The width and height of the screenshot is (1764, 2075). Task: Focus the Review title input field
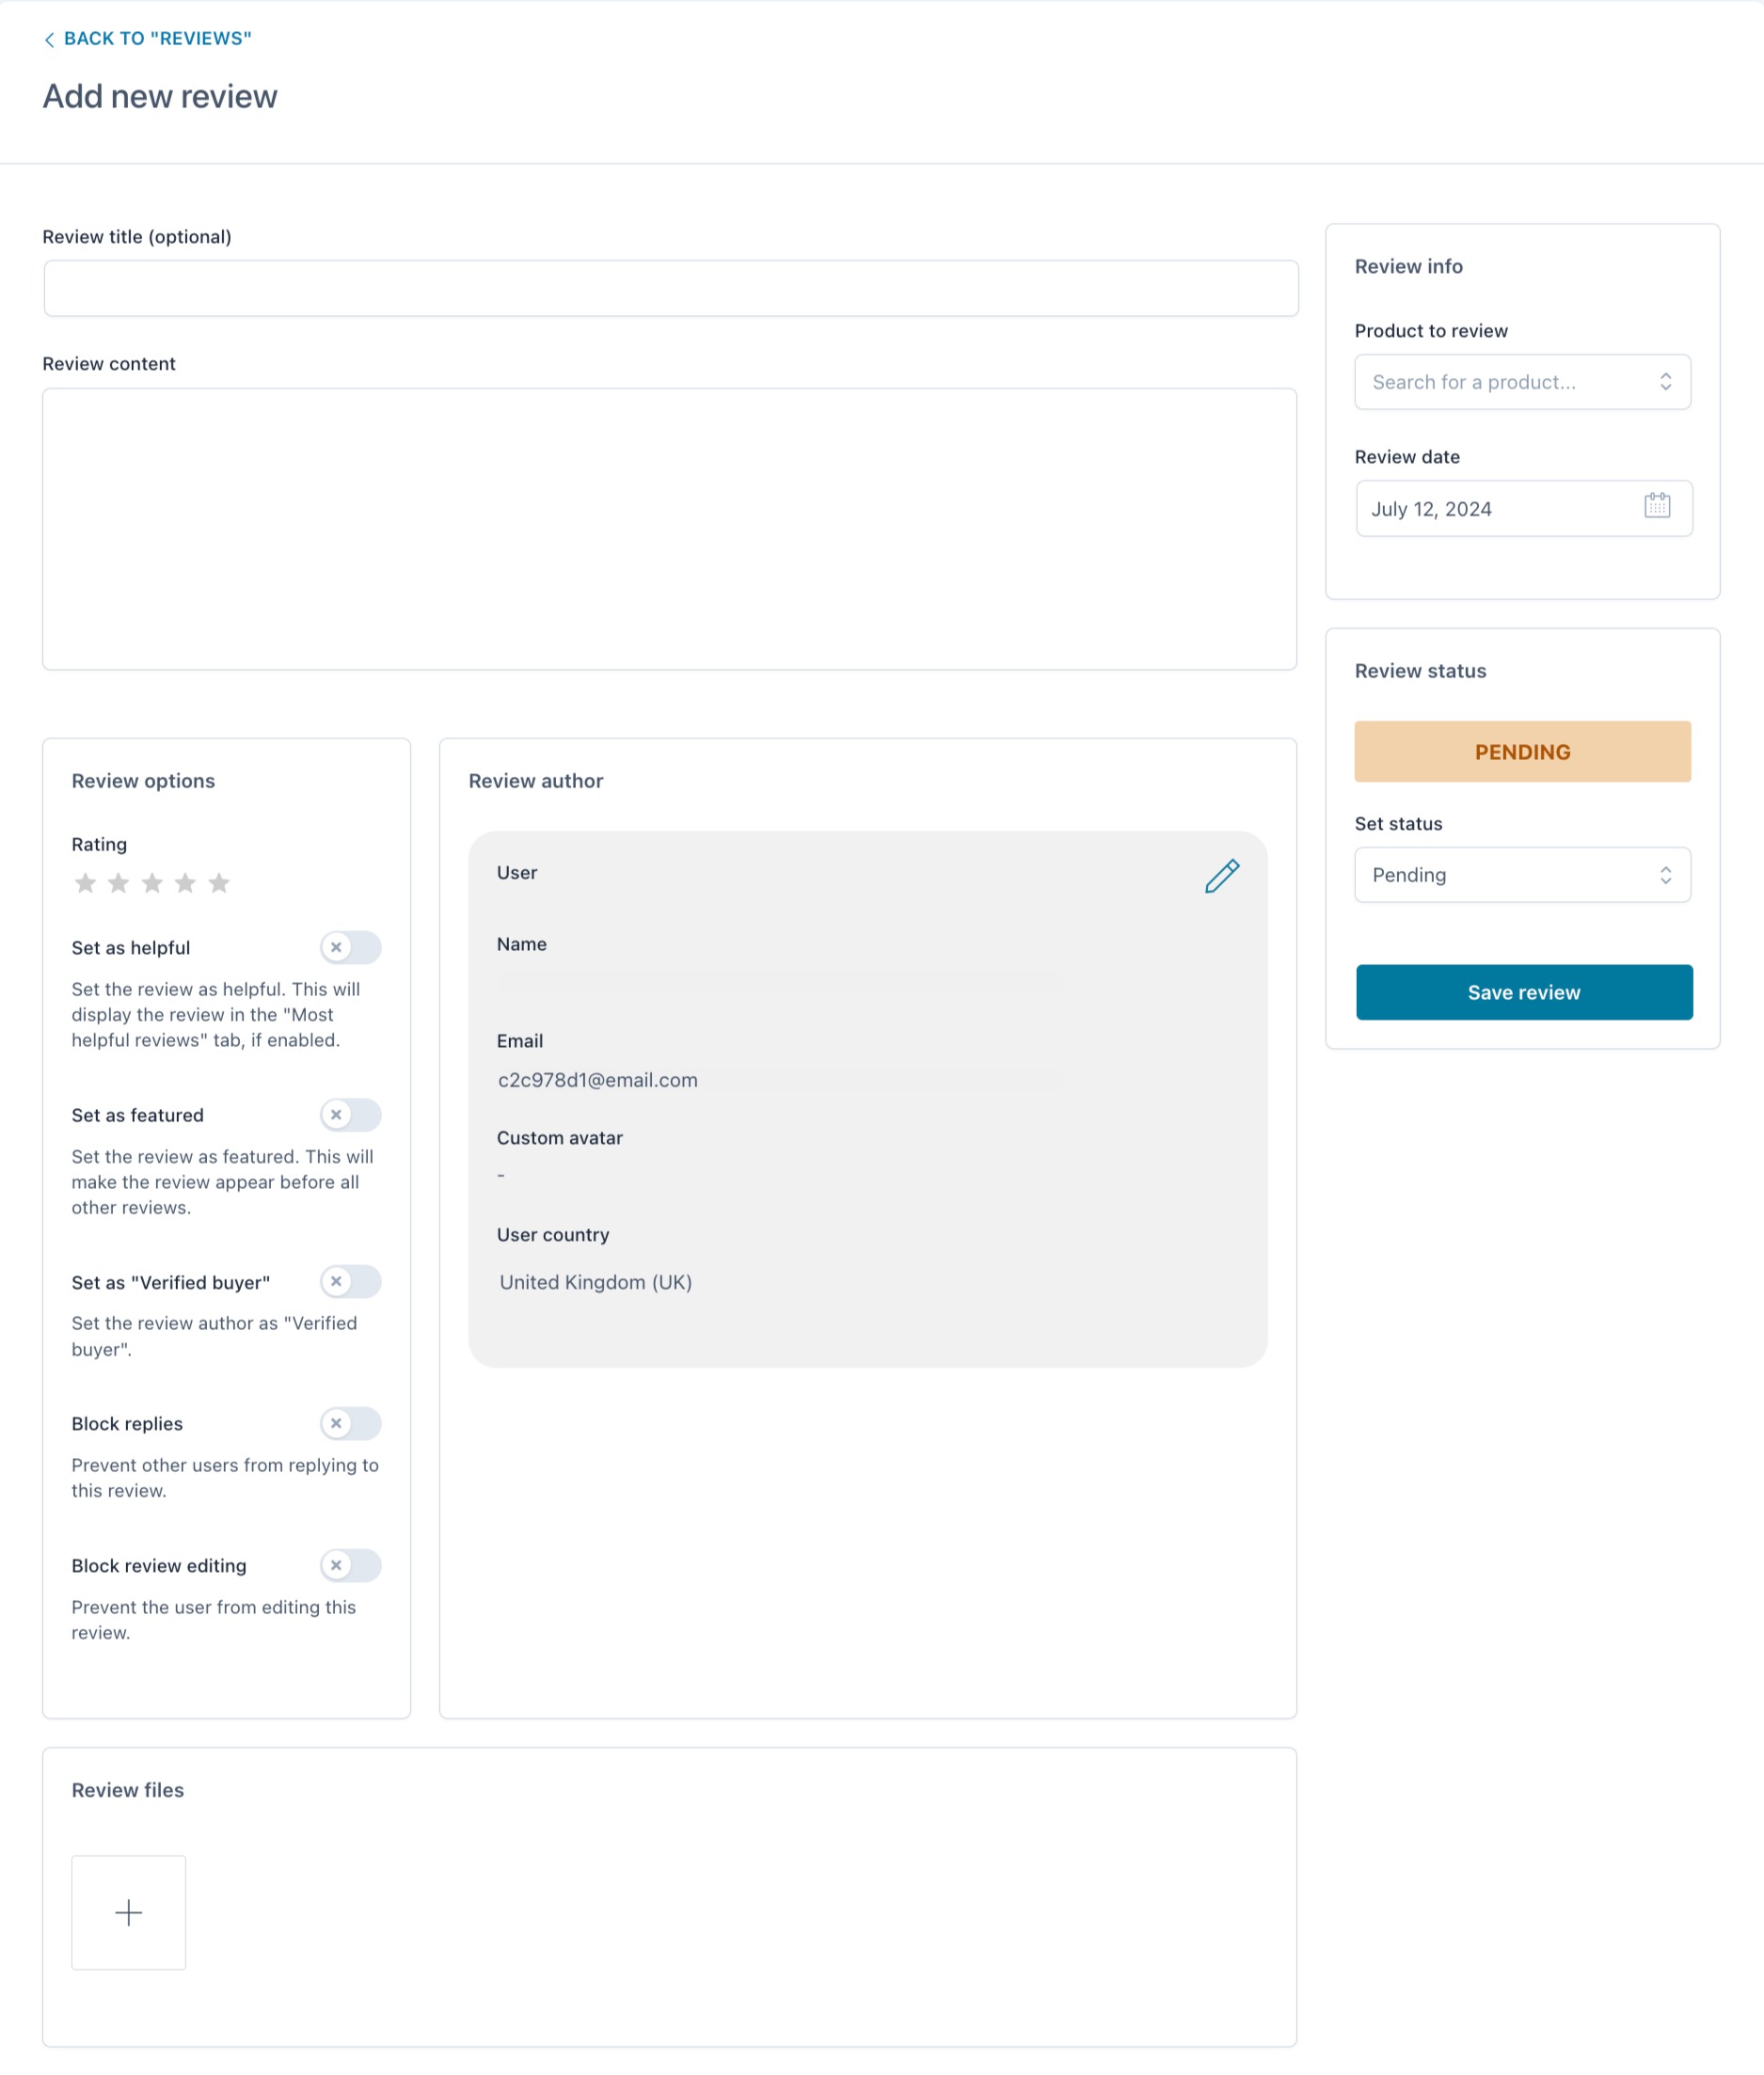pyautogui.click(x=671, y=288)
